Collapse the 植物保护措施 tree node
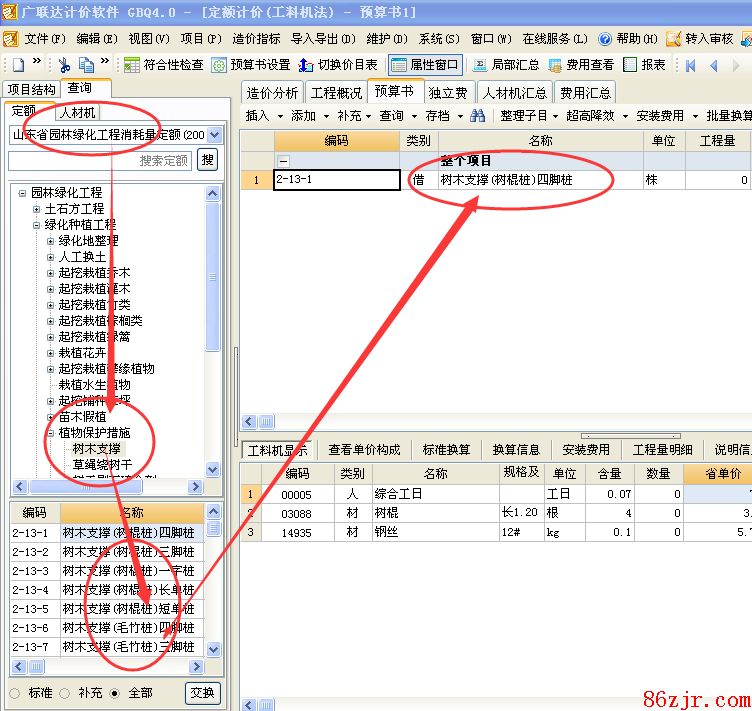This screenshot has height=711, width=752. (x=51, y=433)
